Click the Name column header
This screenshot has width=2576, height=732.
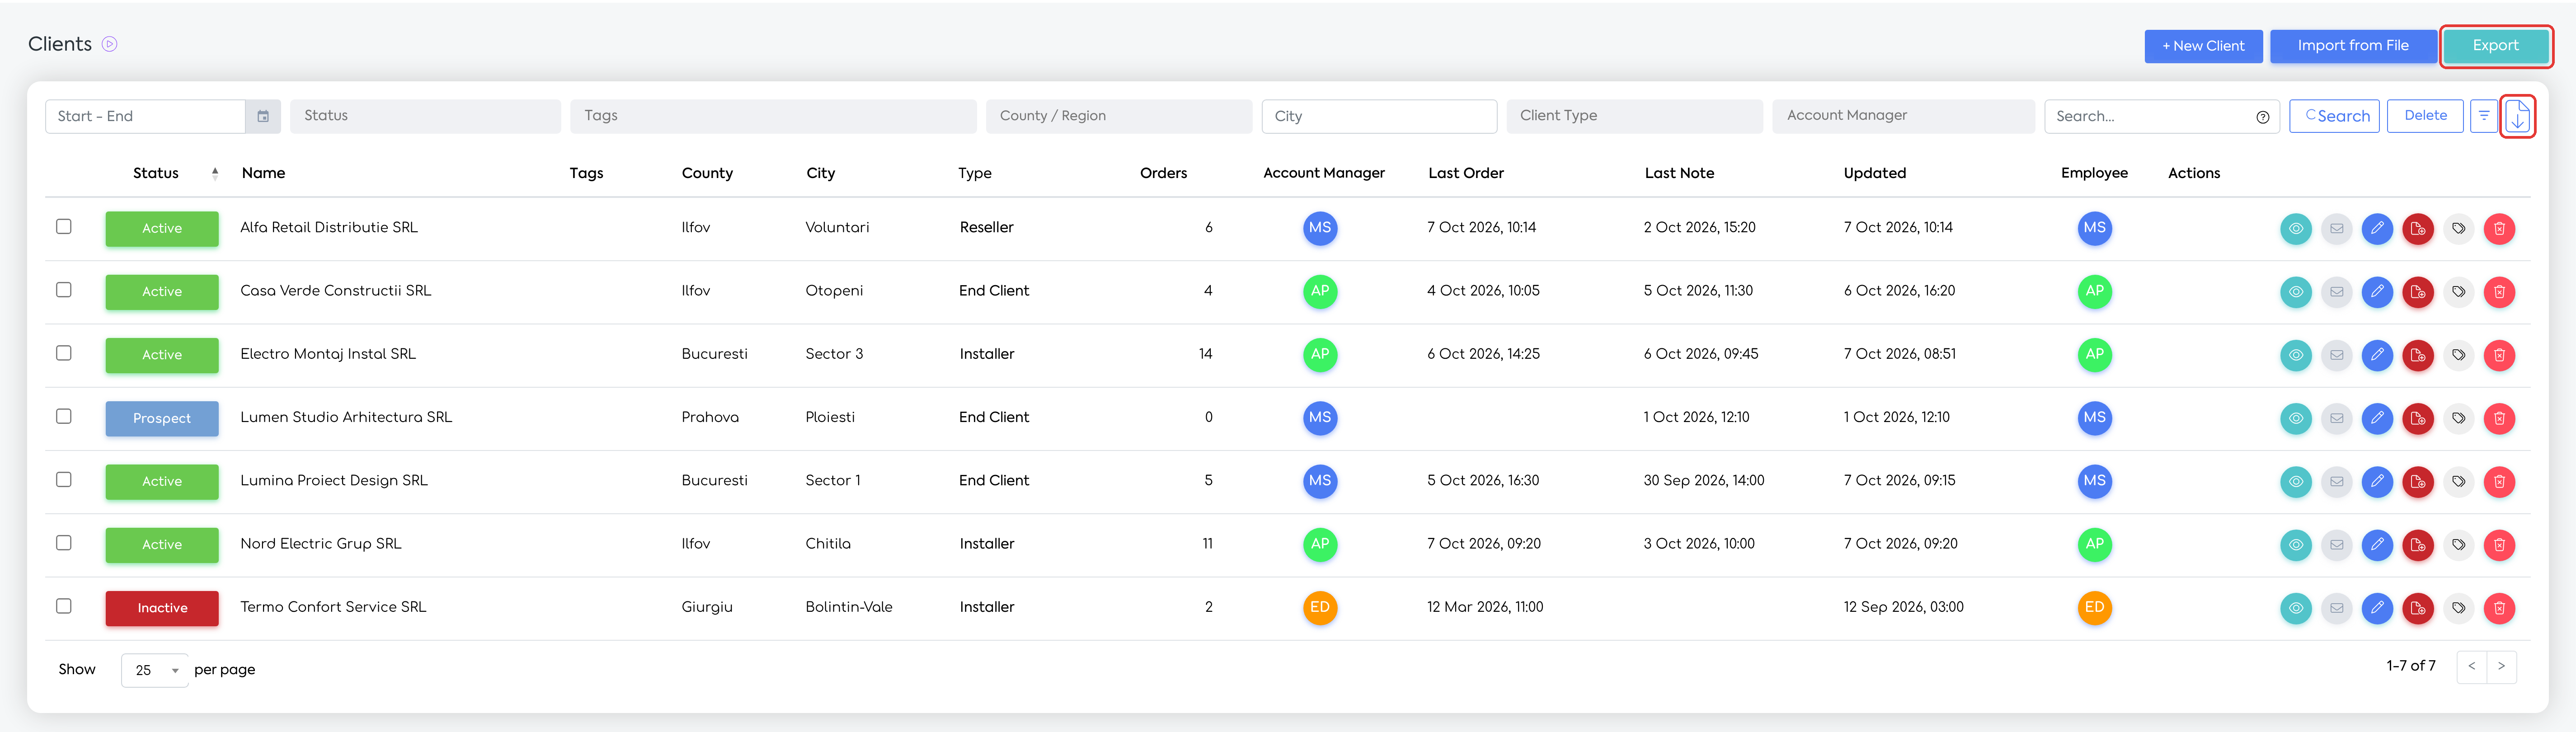(x=263, y=173)
